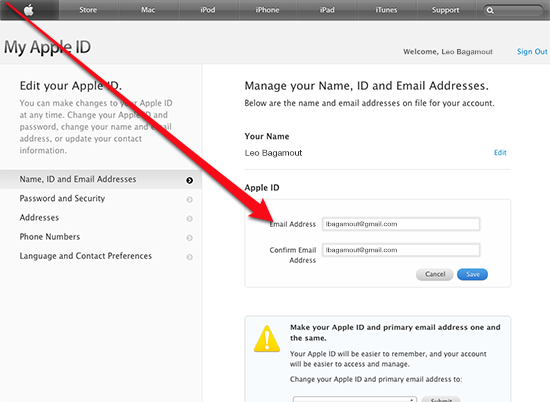Focus the Confirm Email Address field

tap(401, 250)
